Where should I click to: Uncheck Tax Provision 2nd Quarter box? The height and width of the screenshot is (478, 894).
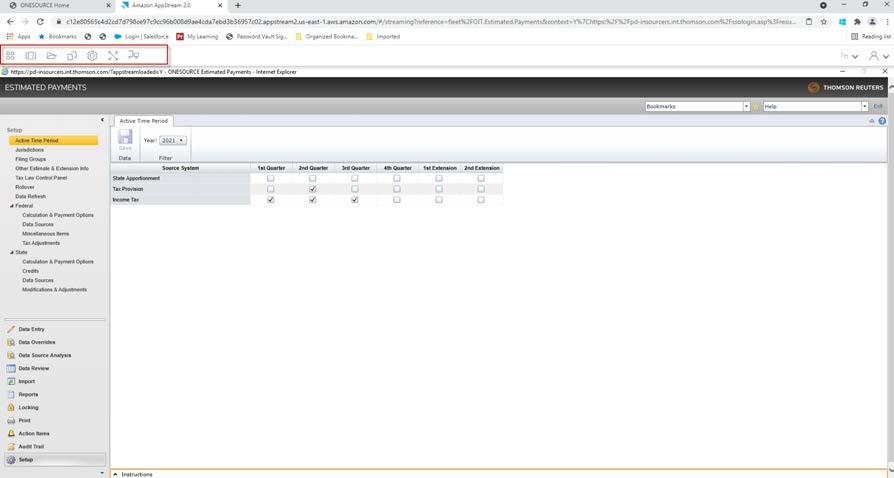pyautogui.click(x=312, y=189)
